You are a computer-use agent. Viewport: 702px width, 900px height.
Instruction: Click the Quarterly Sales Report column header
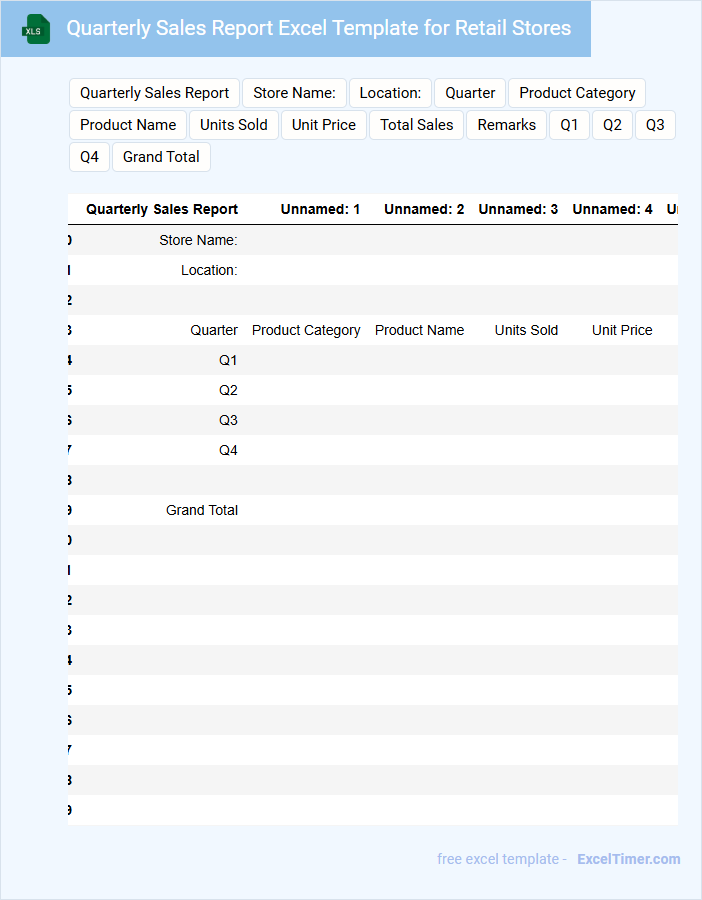(x=162, y=210)
